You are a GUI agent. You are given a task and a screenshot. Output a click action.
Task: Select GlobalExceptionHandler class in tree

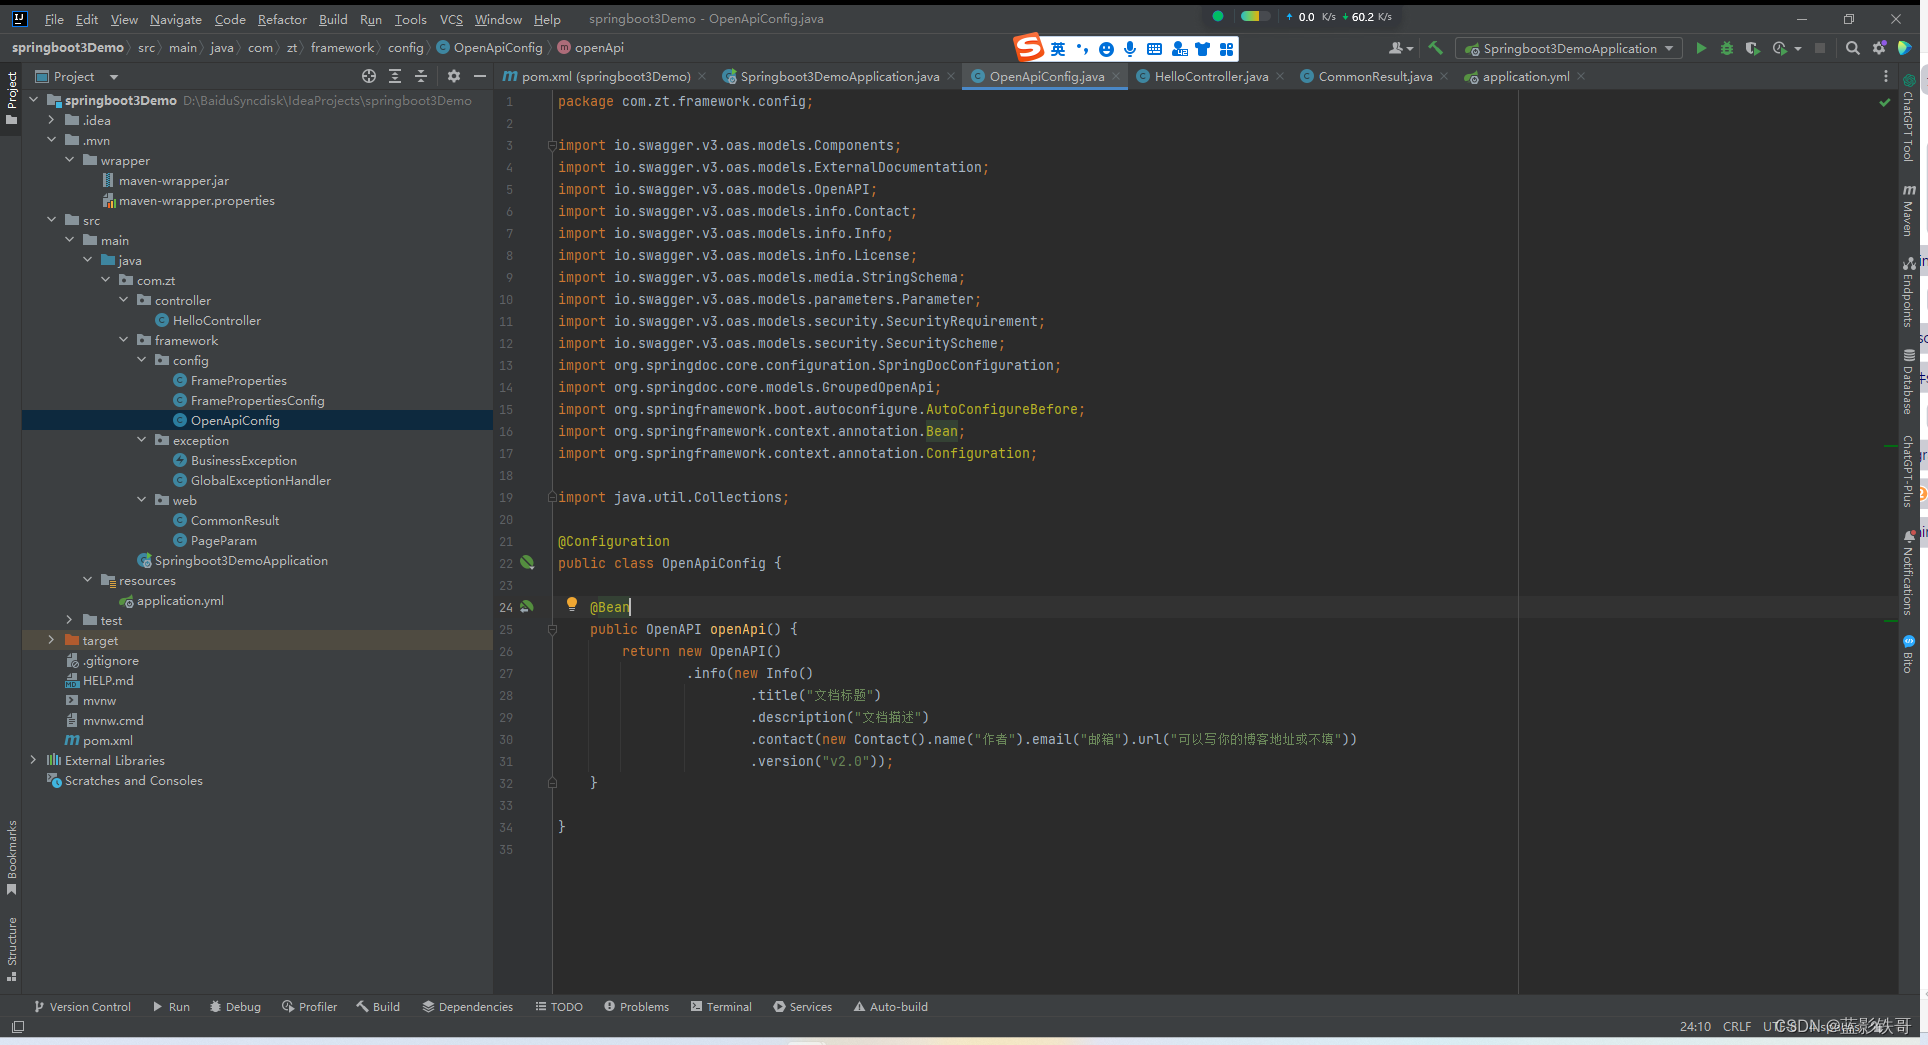coord(260,480)
